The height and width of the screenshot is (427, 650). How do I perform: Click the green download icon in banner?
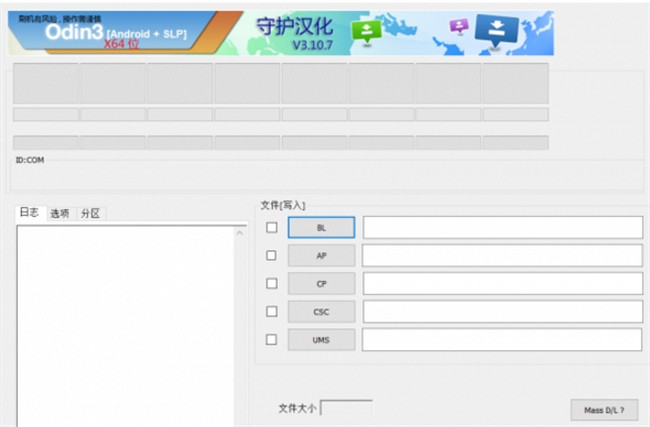click(x=366, y=32)
